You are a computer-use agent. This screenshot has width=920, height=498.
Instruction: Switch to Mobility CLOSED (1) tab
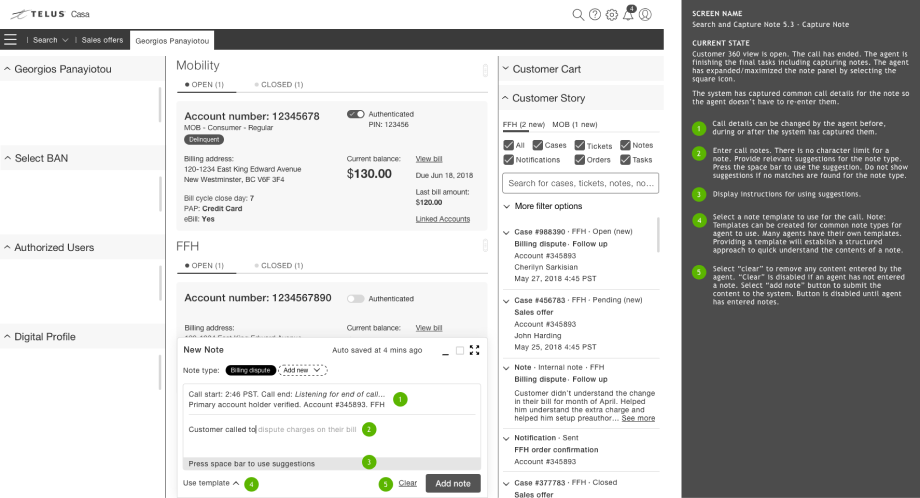(x=279, y=84)
